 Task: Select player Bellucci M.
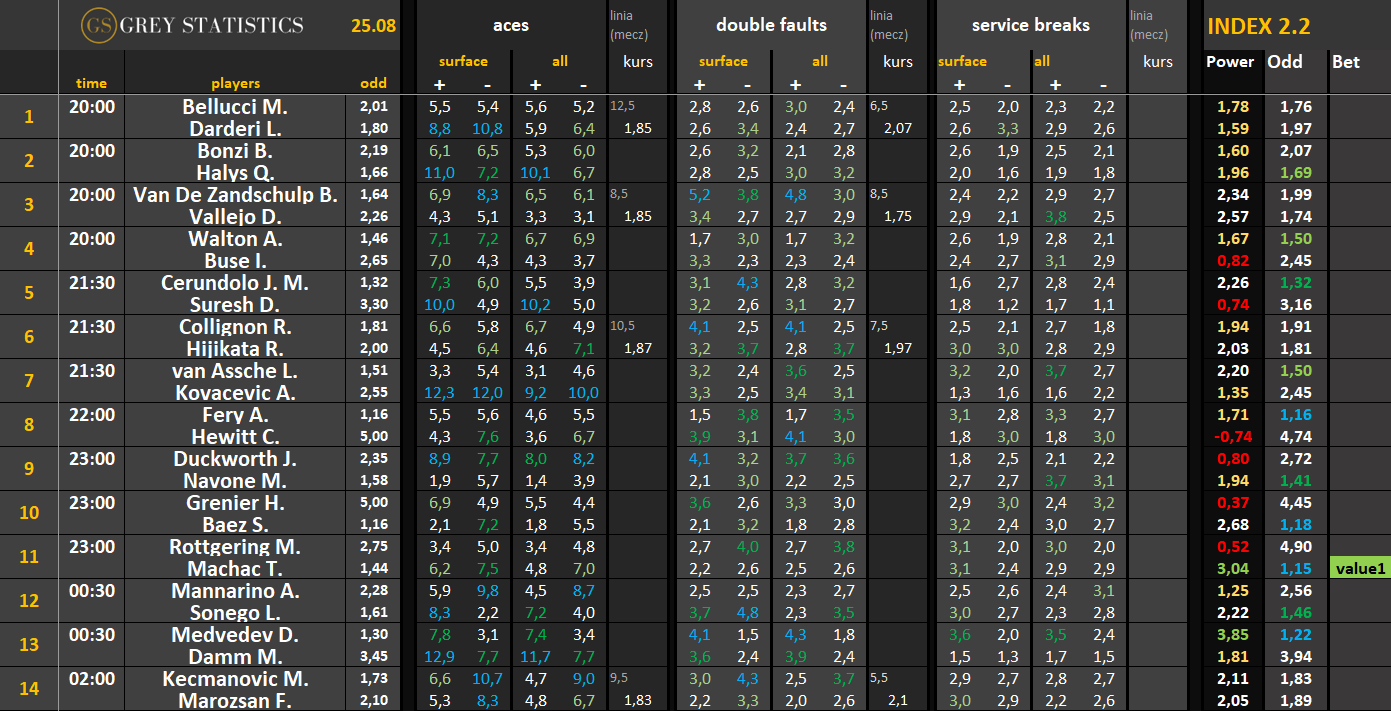tap(235, 106)
